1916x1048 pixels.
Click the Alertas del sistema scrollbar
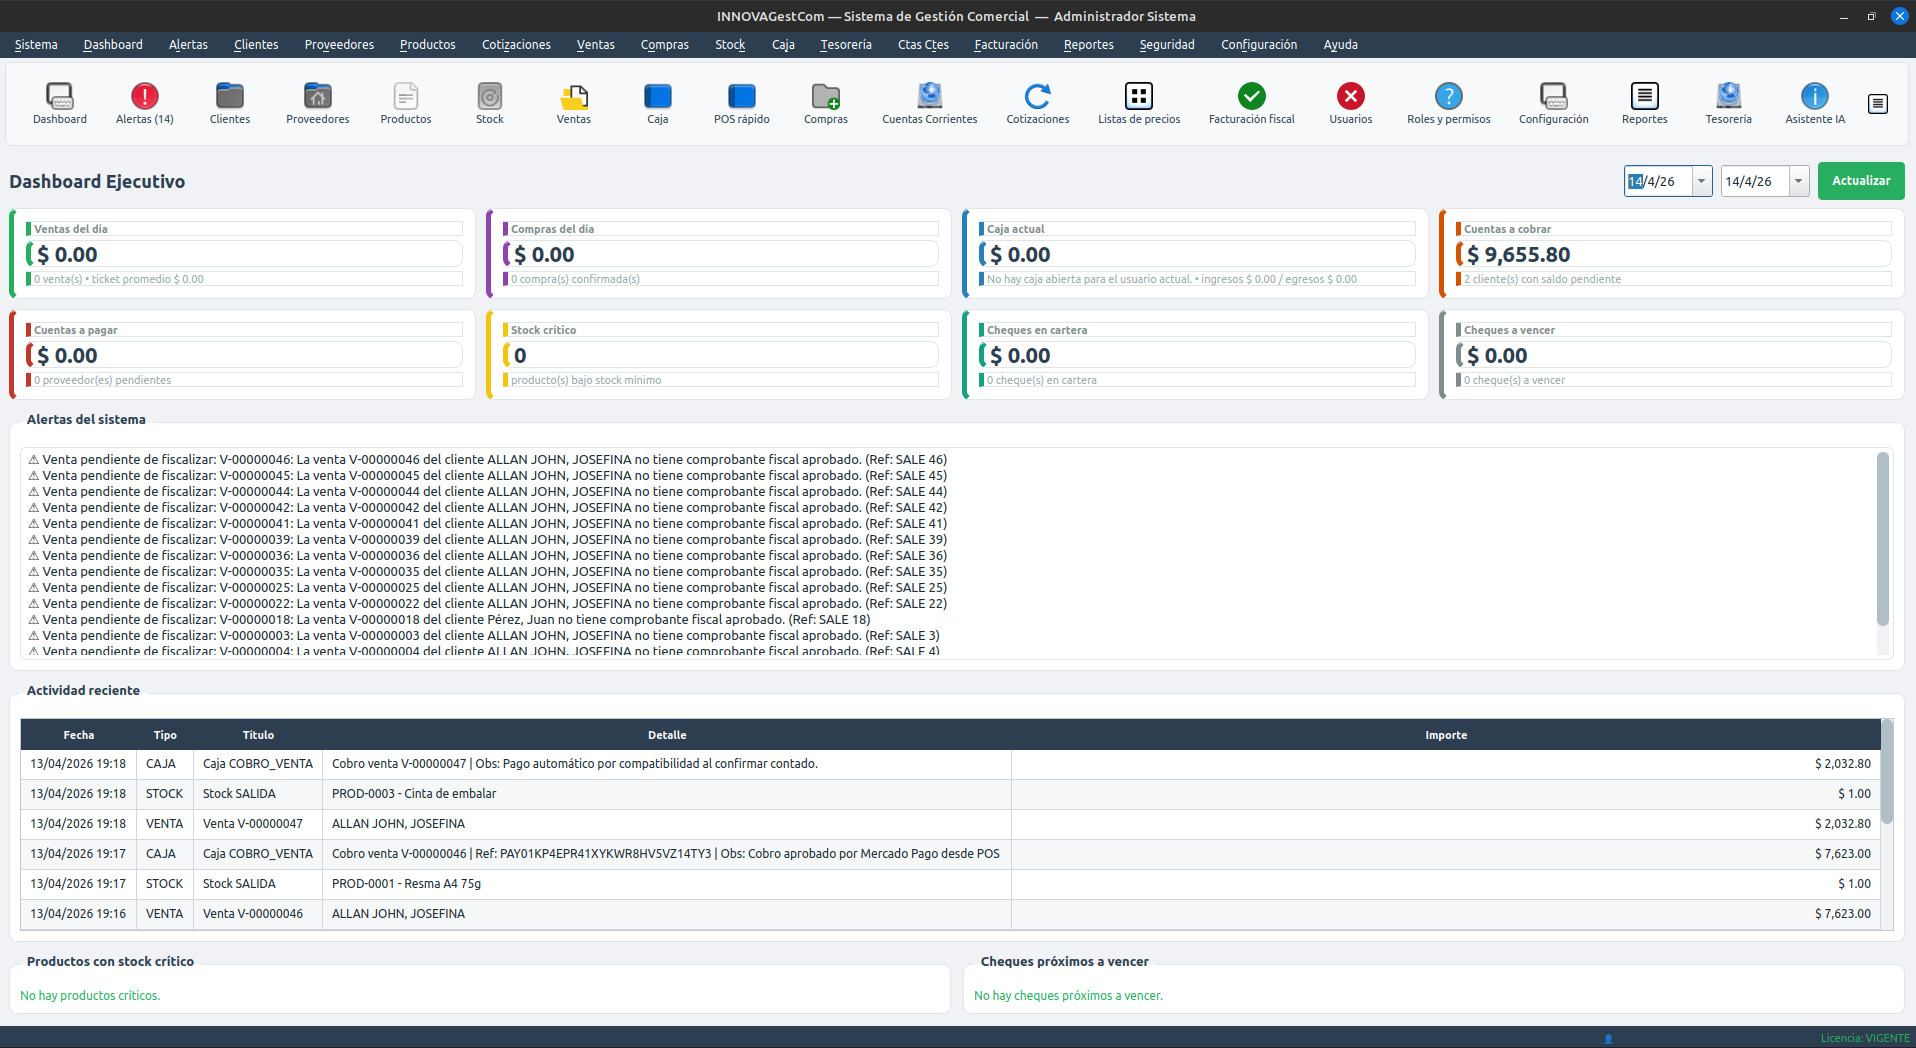coord(1882,540)
